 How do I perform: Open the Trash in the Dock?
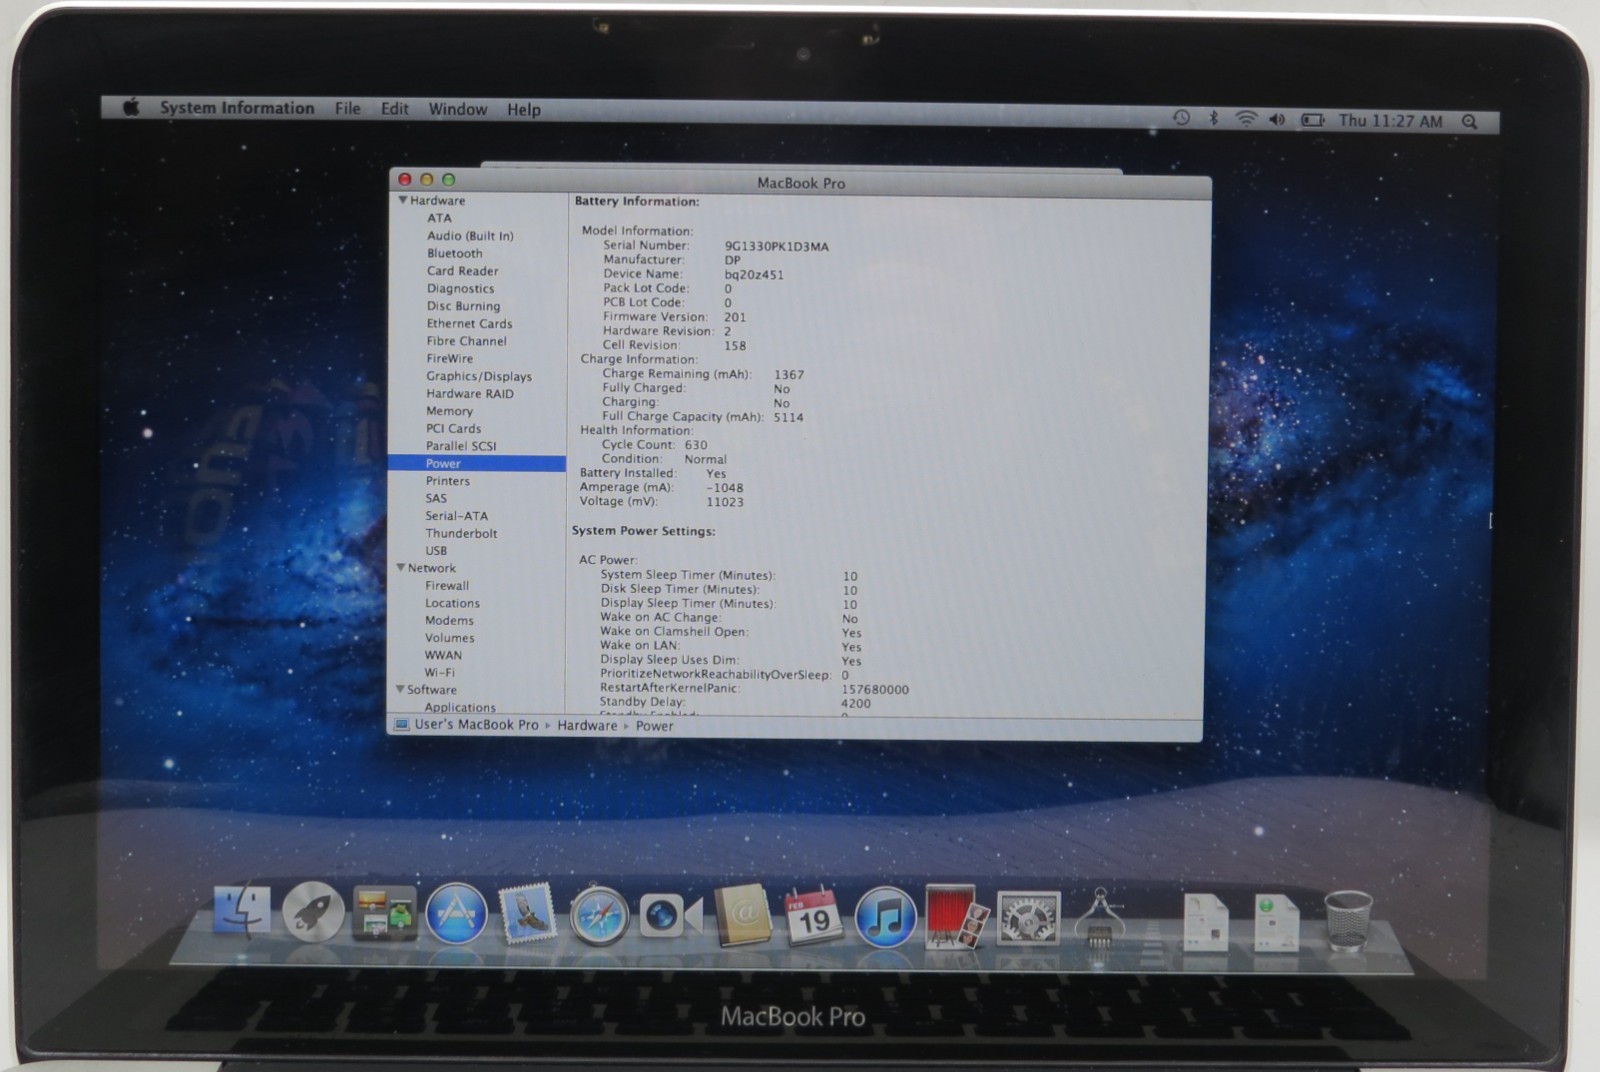[x=1348, y=920]
